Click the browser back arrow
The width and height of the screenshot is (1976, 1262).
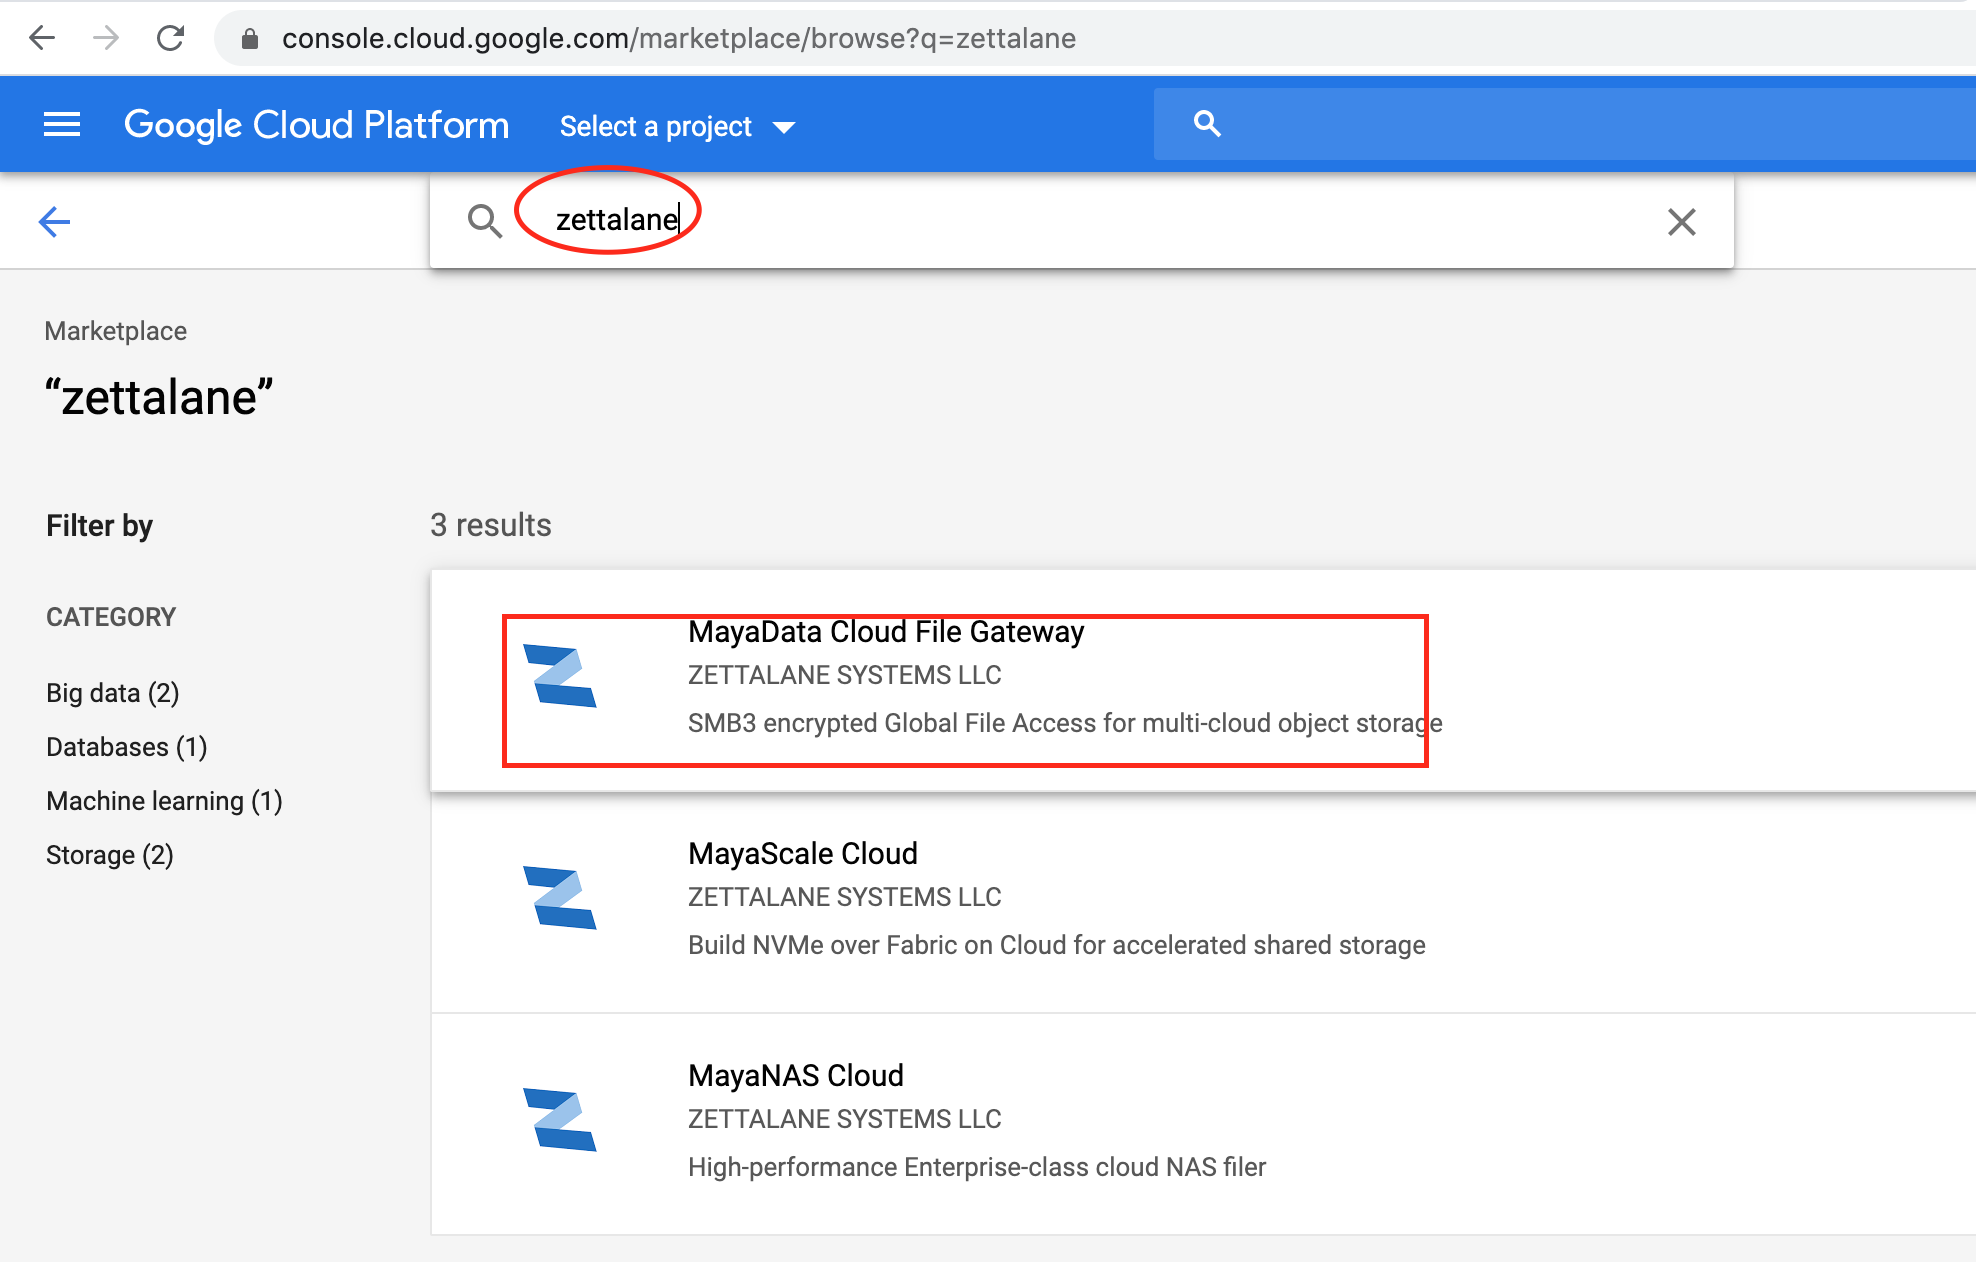coord(42,38)
